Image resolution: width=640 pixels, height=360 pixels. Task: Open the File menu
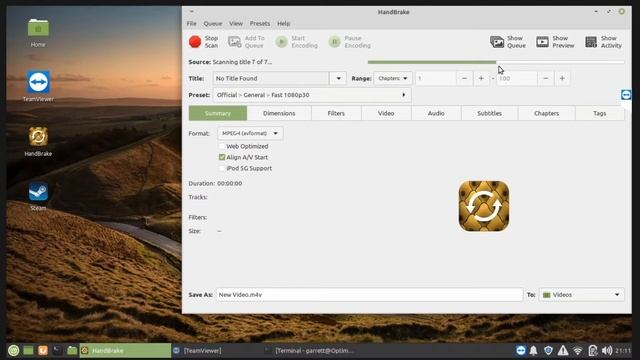191,24
